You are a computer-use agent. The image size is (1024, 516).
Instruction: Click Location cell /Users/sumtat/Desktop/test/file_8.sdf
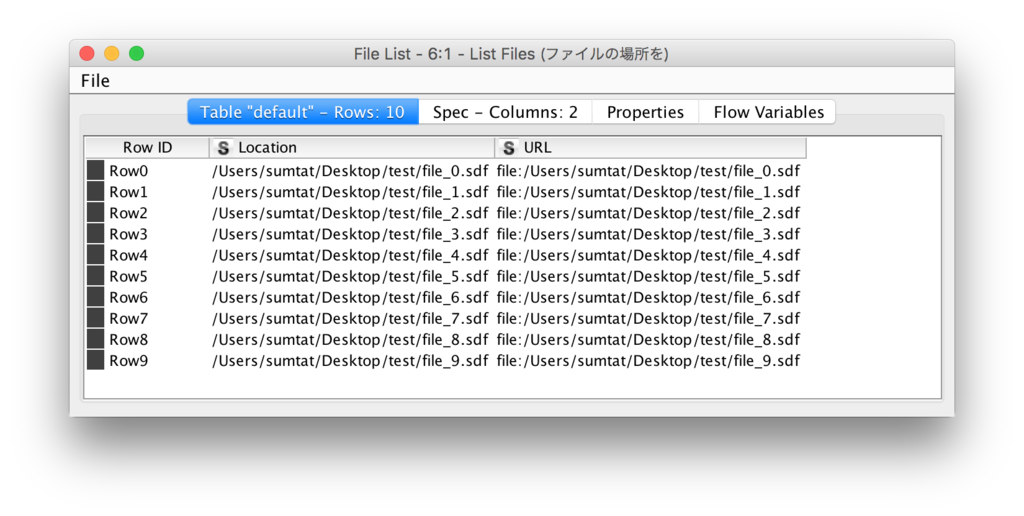click(x=350, y=340)
